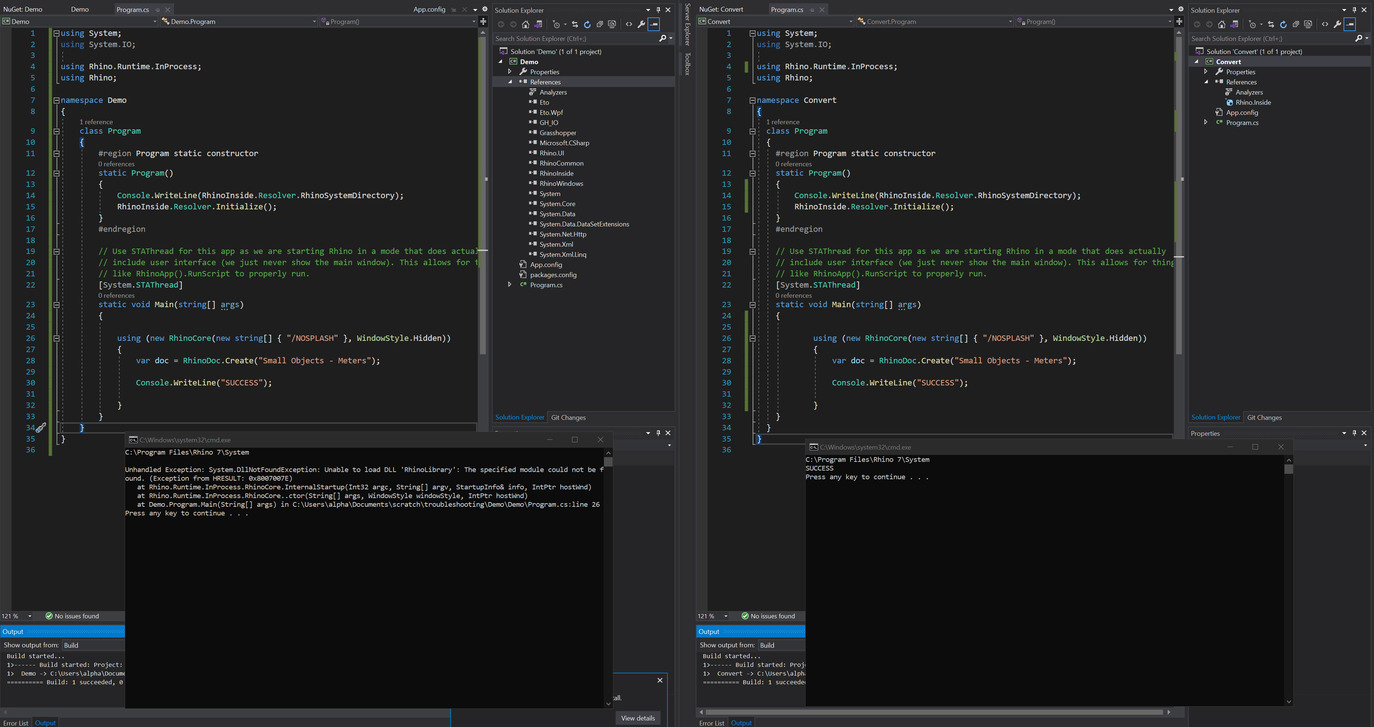Open the 121 % zoom dropdown in left editor
The width and height of the screenshot is (1374, 727).
click(x=30, y=616)
